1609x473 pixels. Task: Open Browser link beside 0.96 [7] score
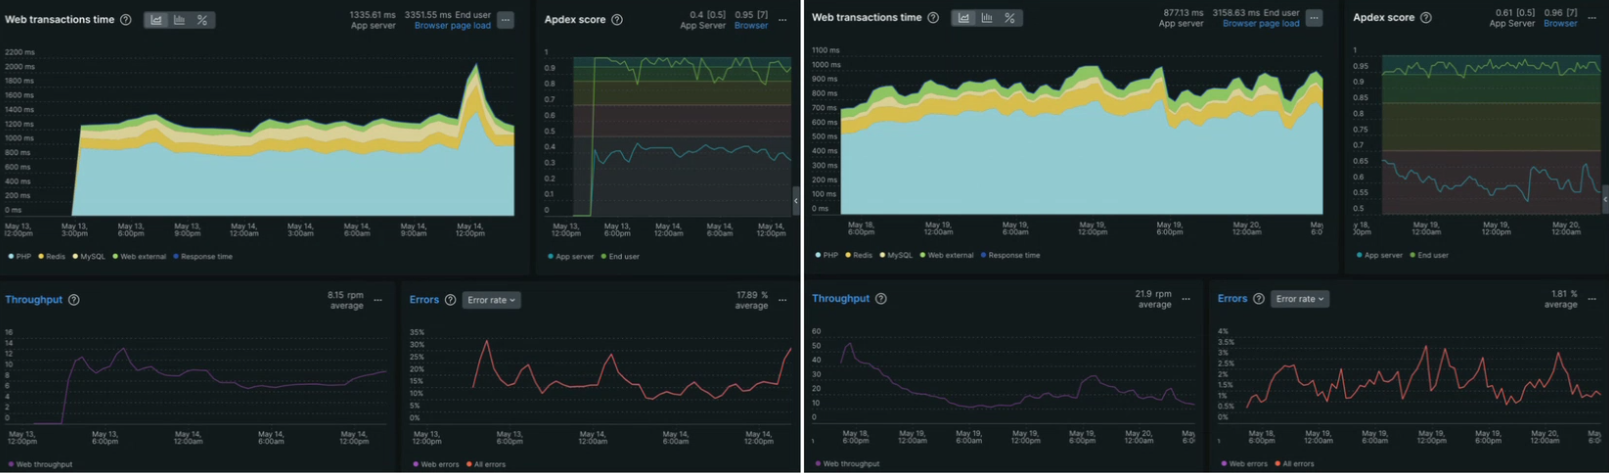pos(1560,24)
